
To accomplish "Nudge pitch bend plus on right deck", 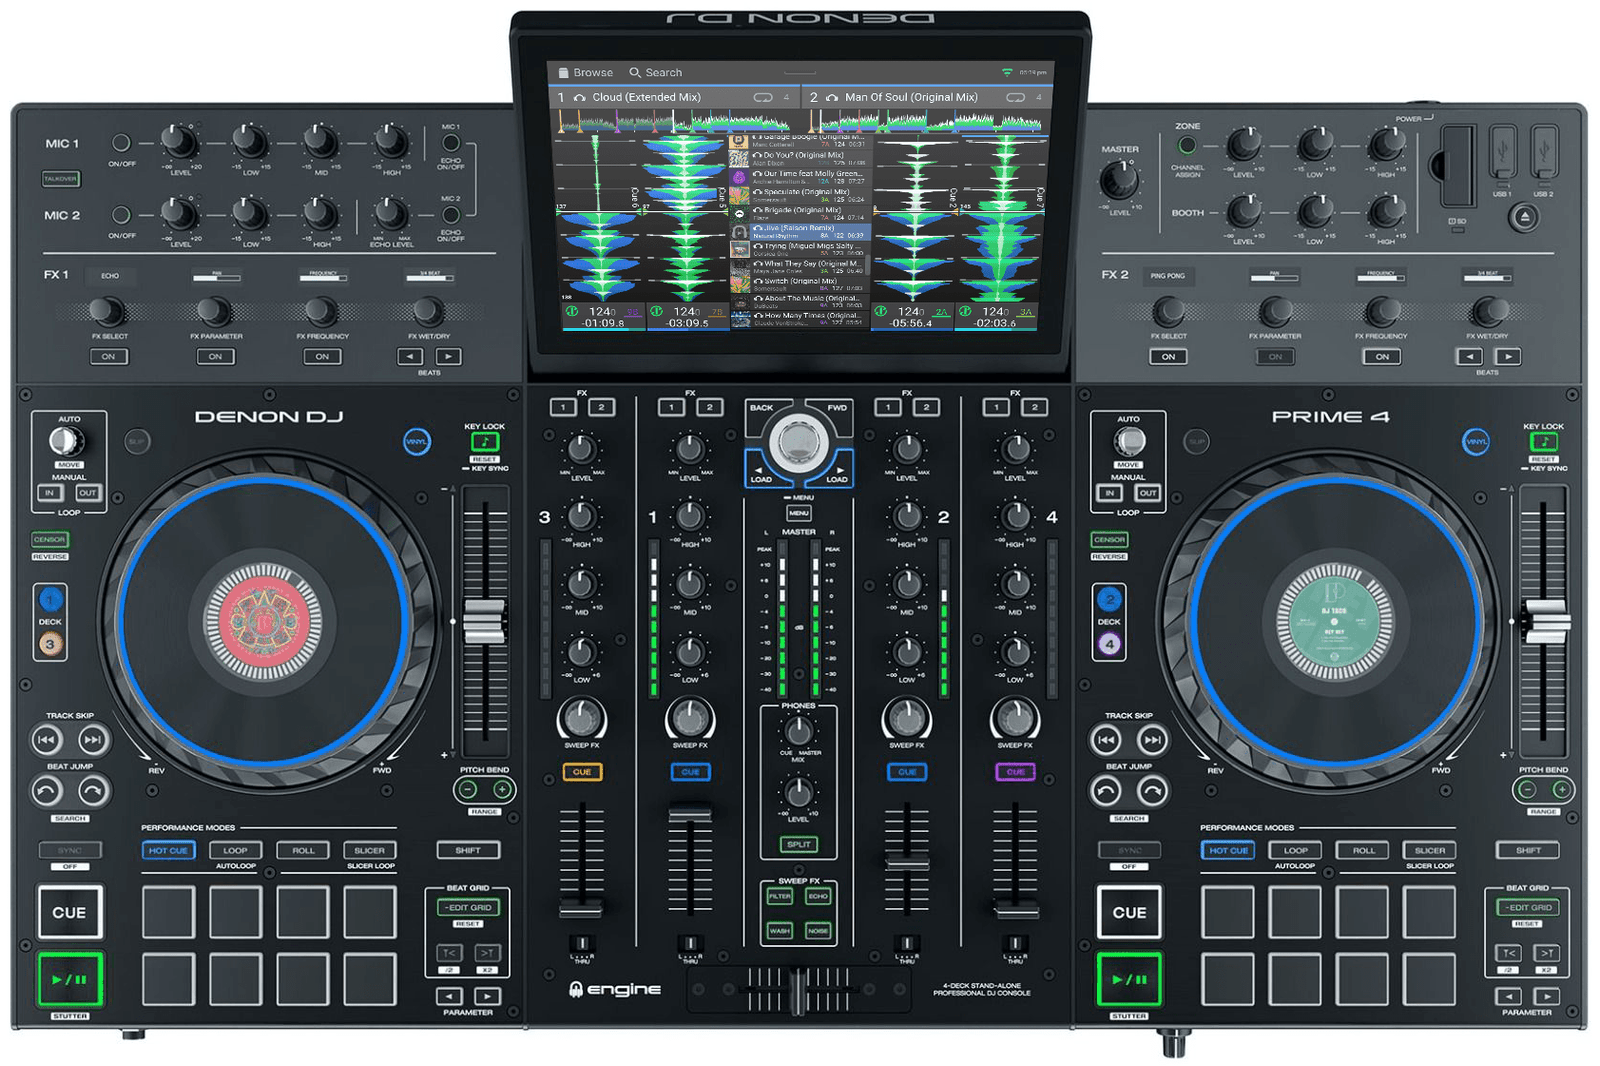I will 1561,790.
